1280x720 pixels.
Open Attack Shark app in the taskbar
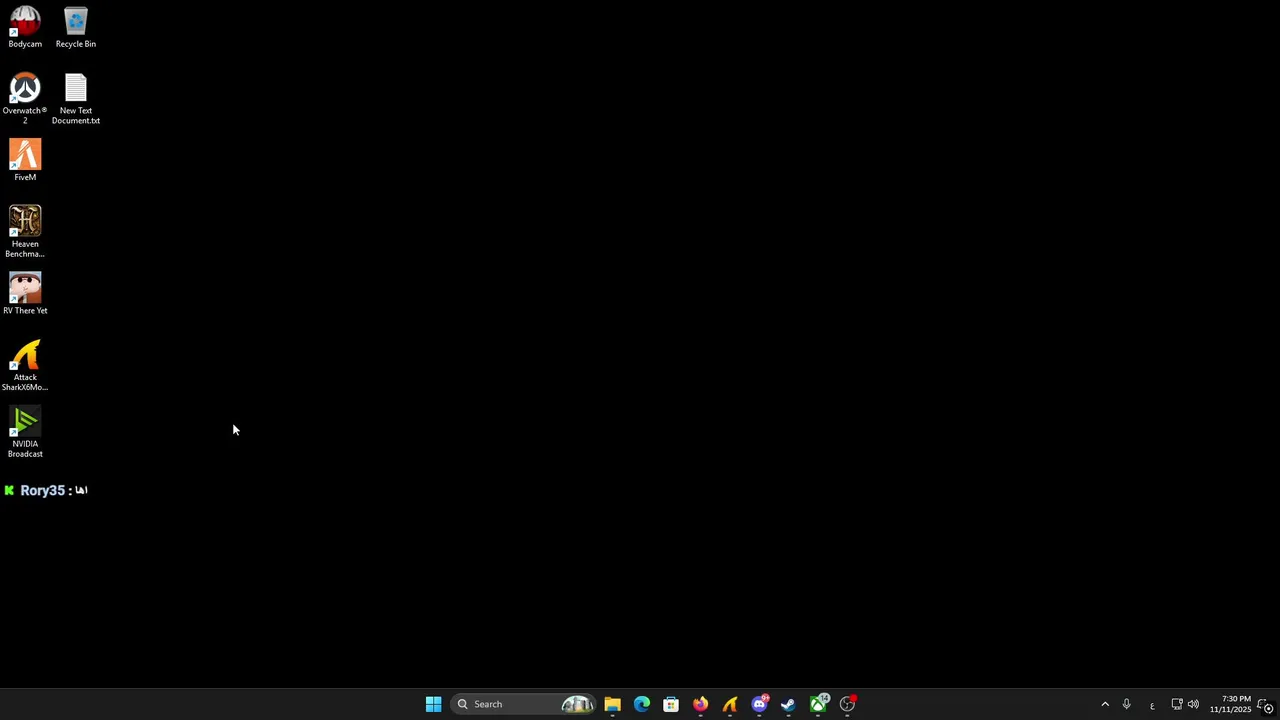click(730, 704)
